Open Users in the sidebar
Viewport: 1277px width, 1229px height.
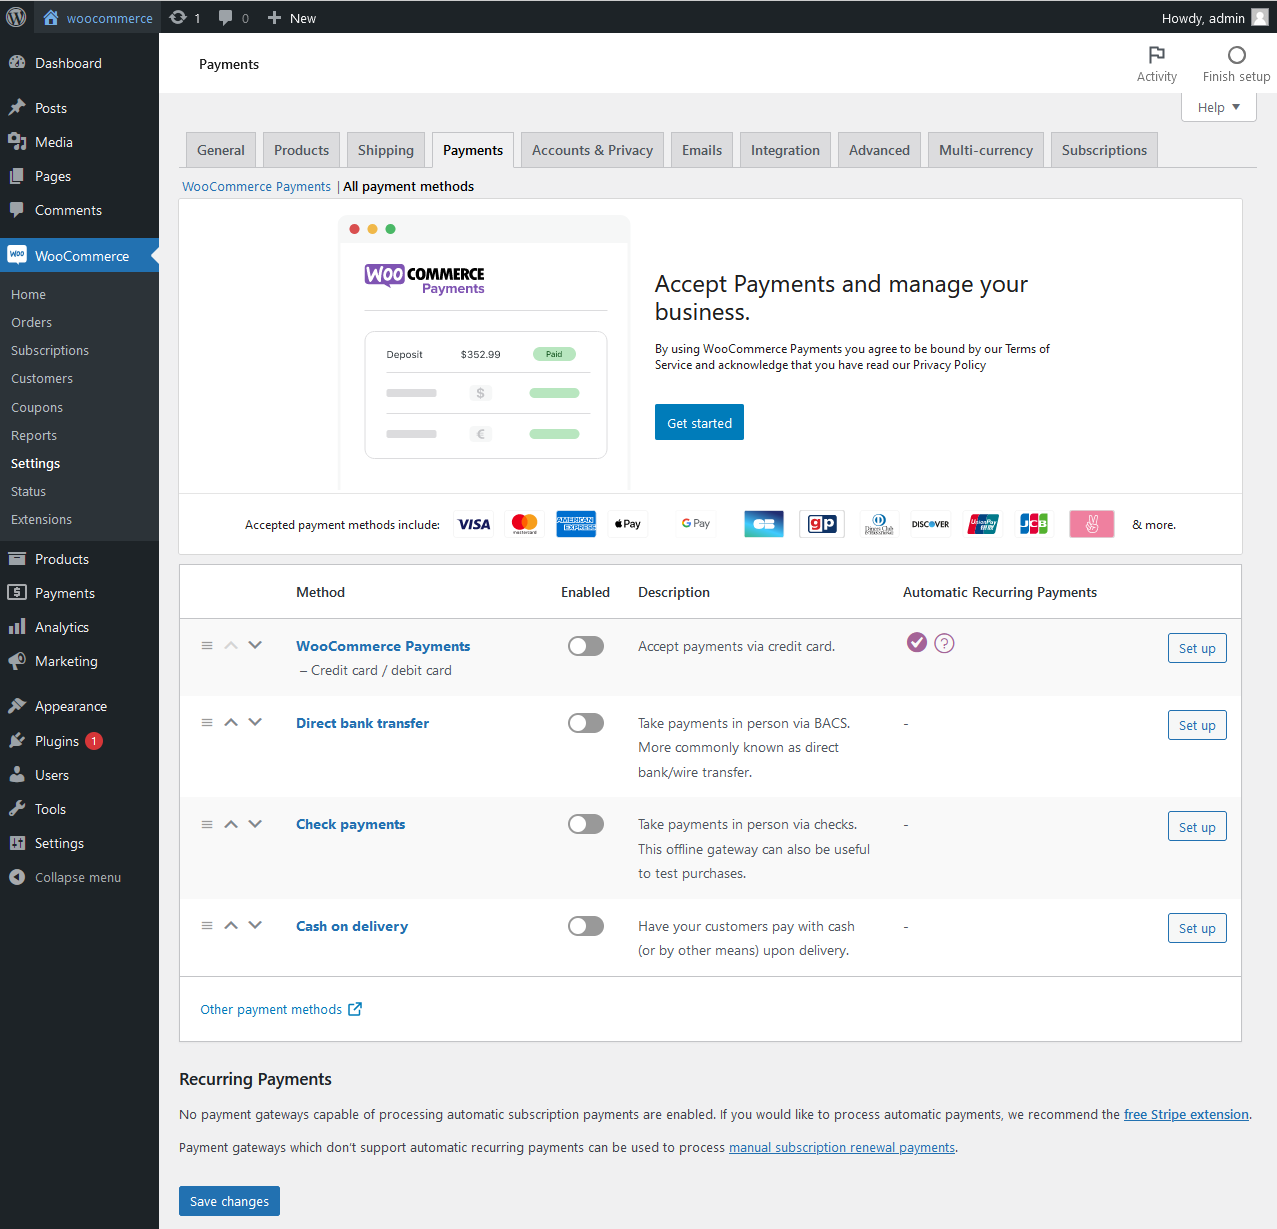point(79,775)
